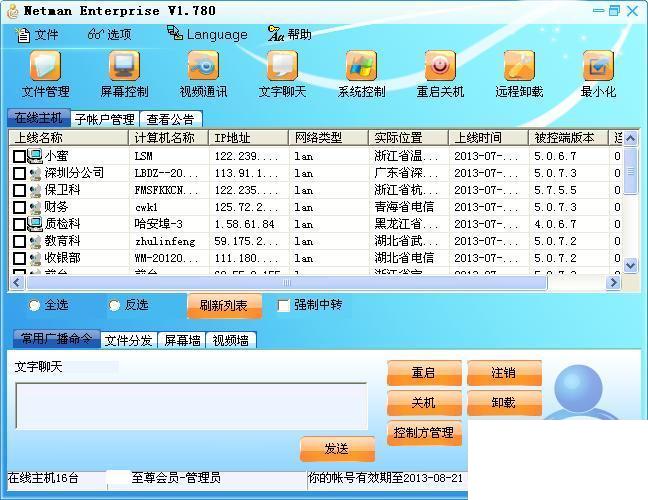Image resolution: width=648 pixels, height=500 pixels.
Task: Switch to the 查看公告 tab
Action: (x=171, y=119)
